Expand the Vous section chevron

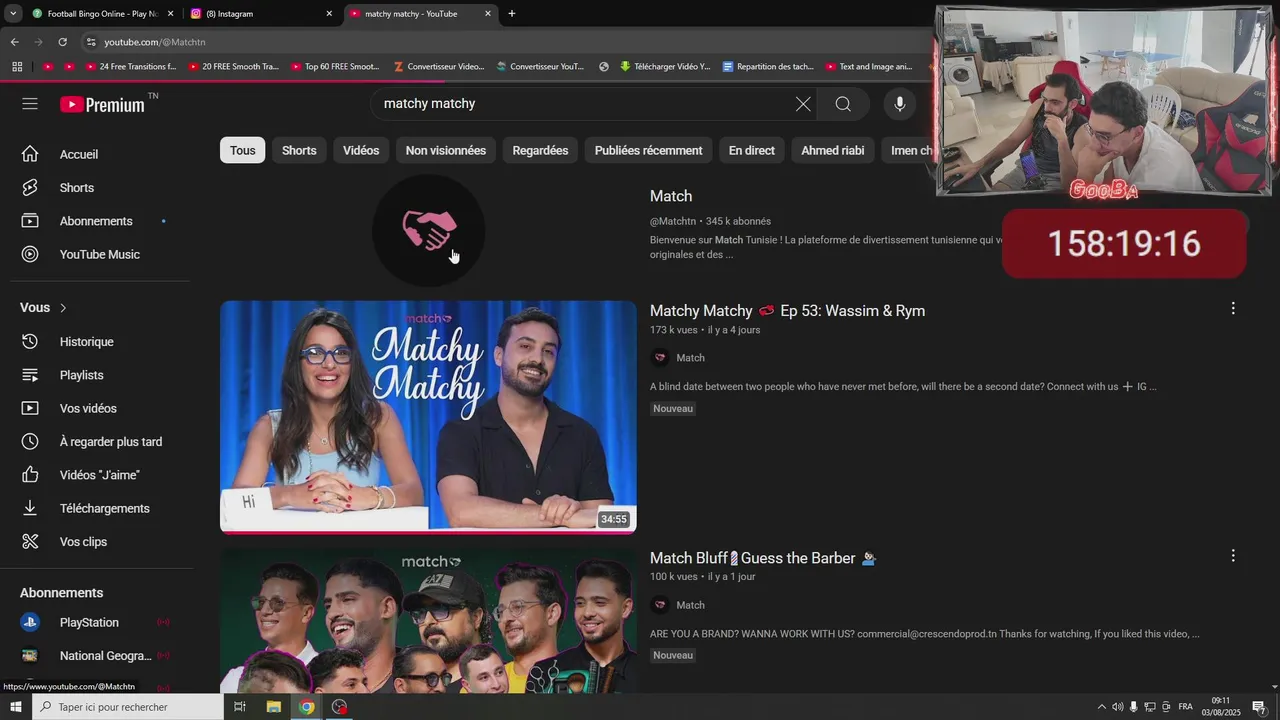[x=63, y=308]
